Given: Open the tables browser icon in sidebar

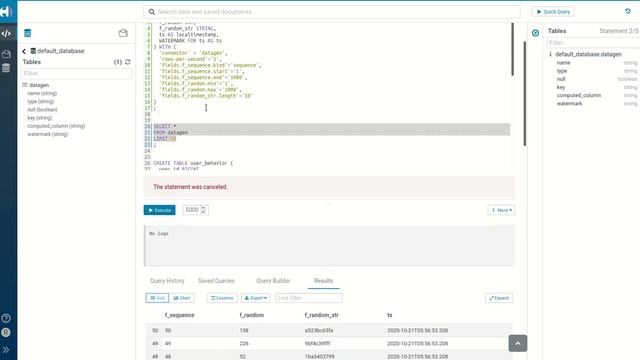Looking at the screenshot, I should (x=6, y=68).
